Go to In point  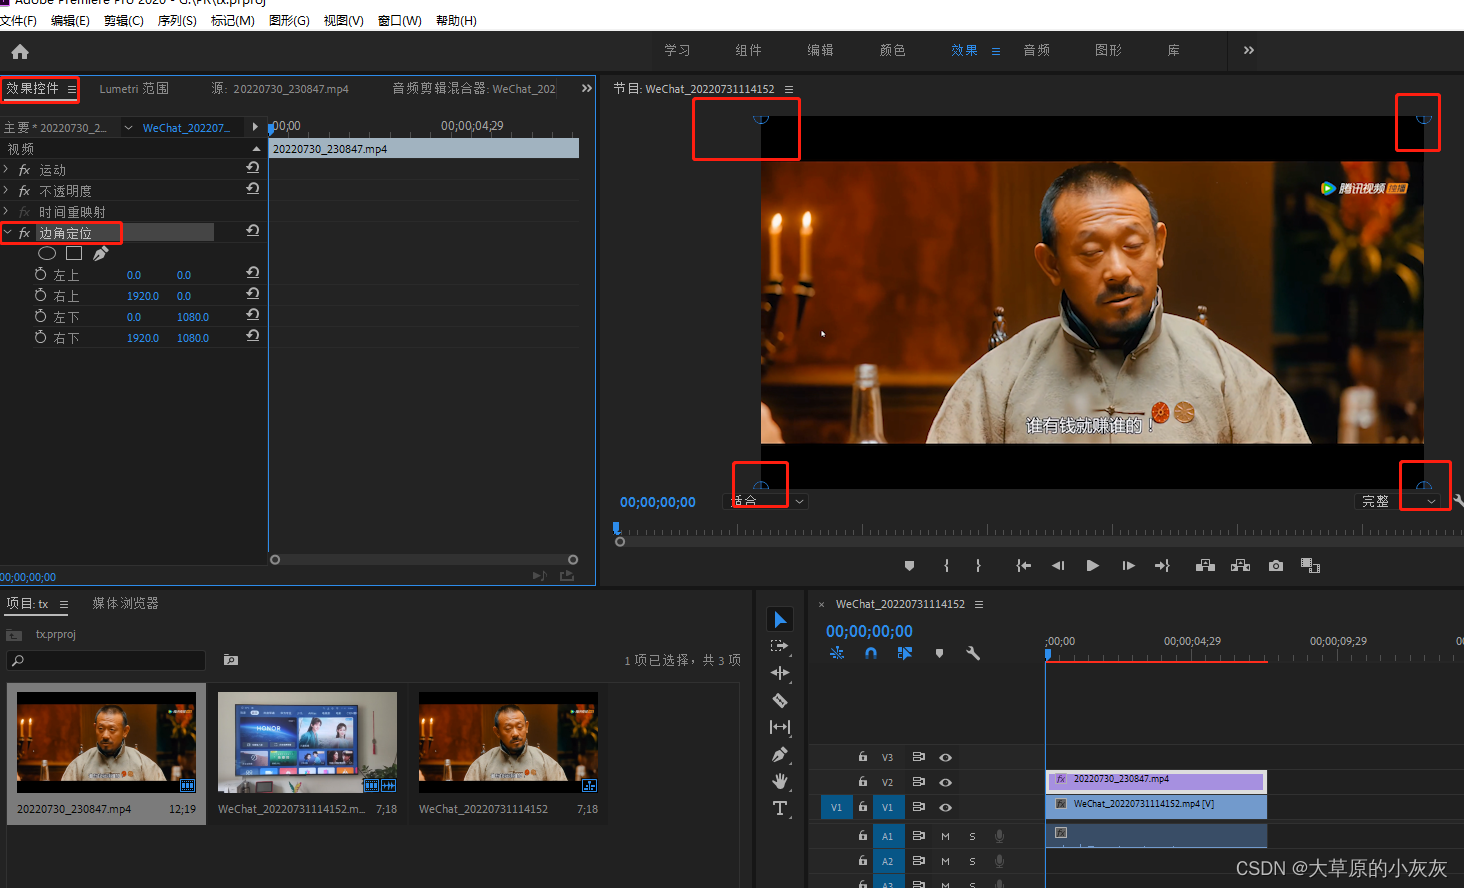pyautogui.click(x=1023, y=566)
